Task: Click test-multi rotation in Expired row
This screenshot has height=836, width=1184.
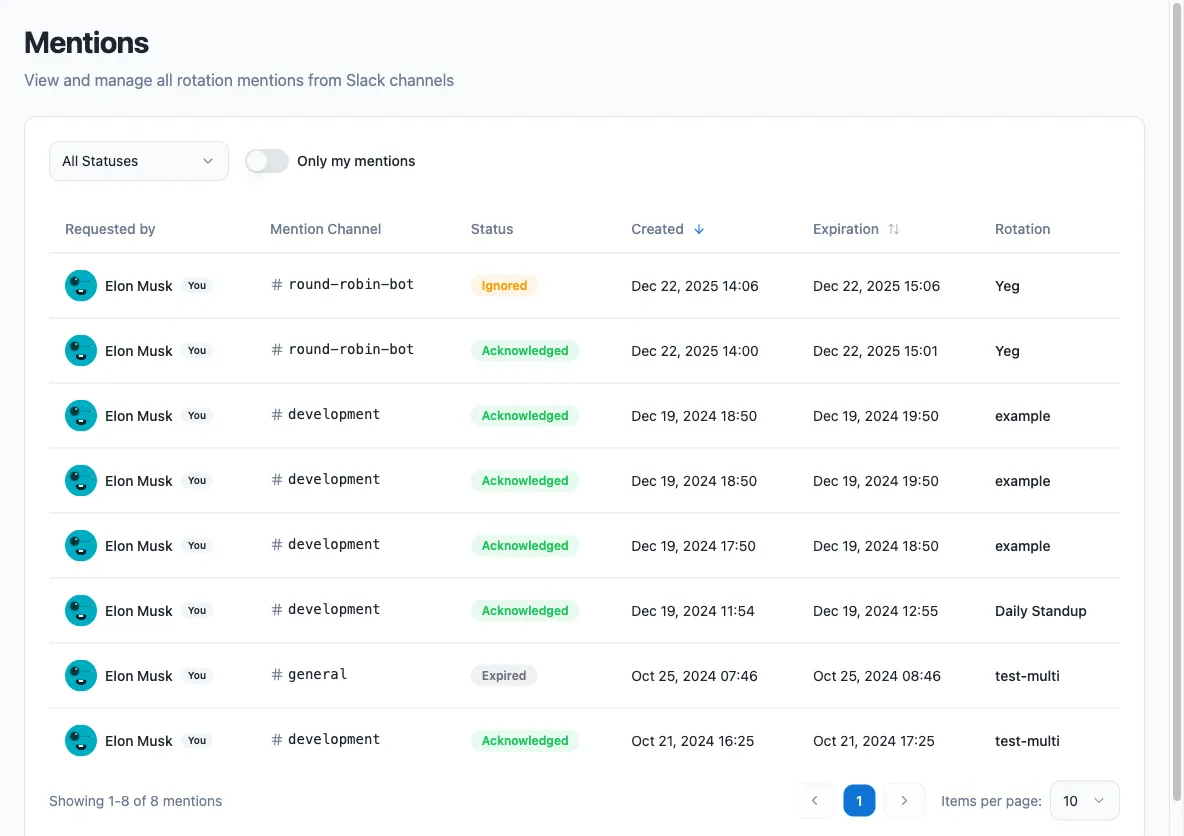Action: click(1027, 676)
